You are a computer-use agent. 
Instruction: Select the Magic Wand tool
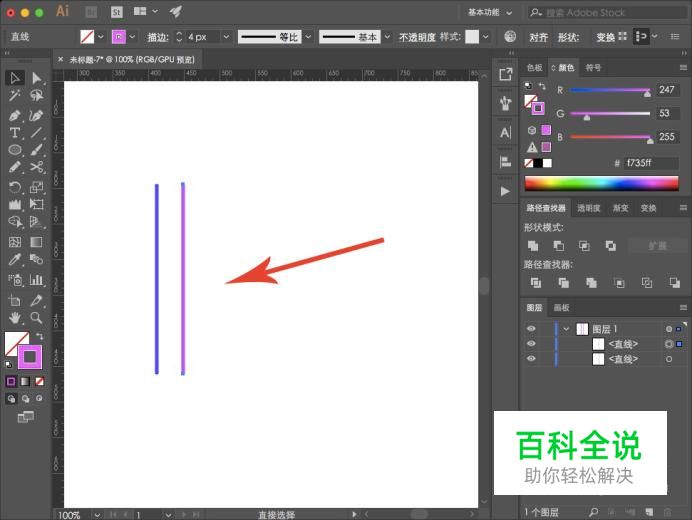tap(15, 96)
